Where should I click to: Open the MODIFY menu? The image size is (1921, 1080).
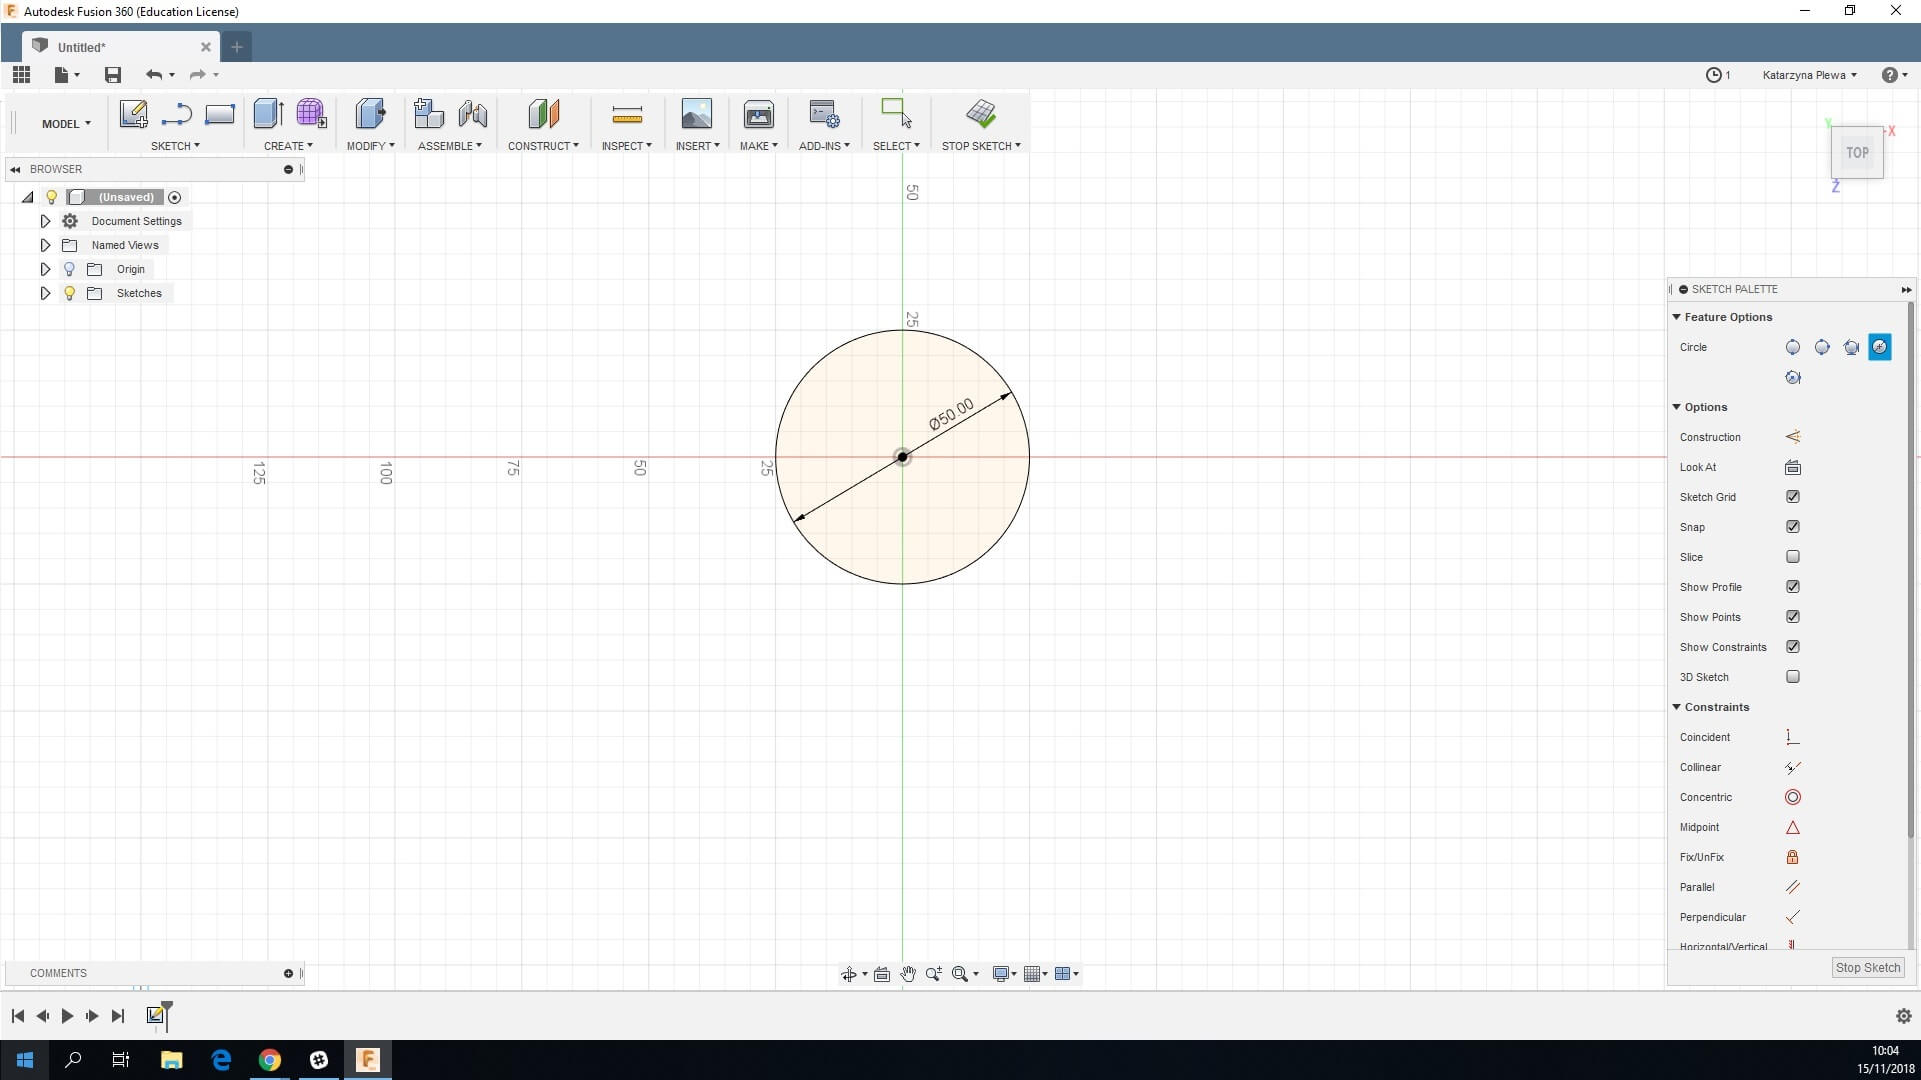(371, 146)
